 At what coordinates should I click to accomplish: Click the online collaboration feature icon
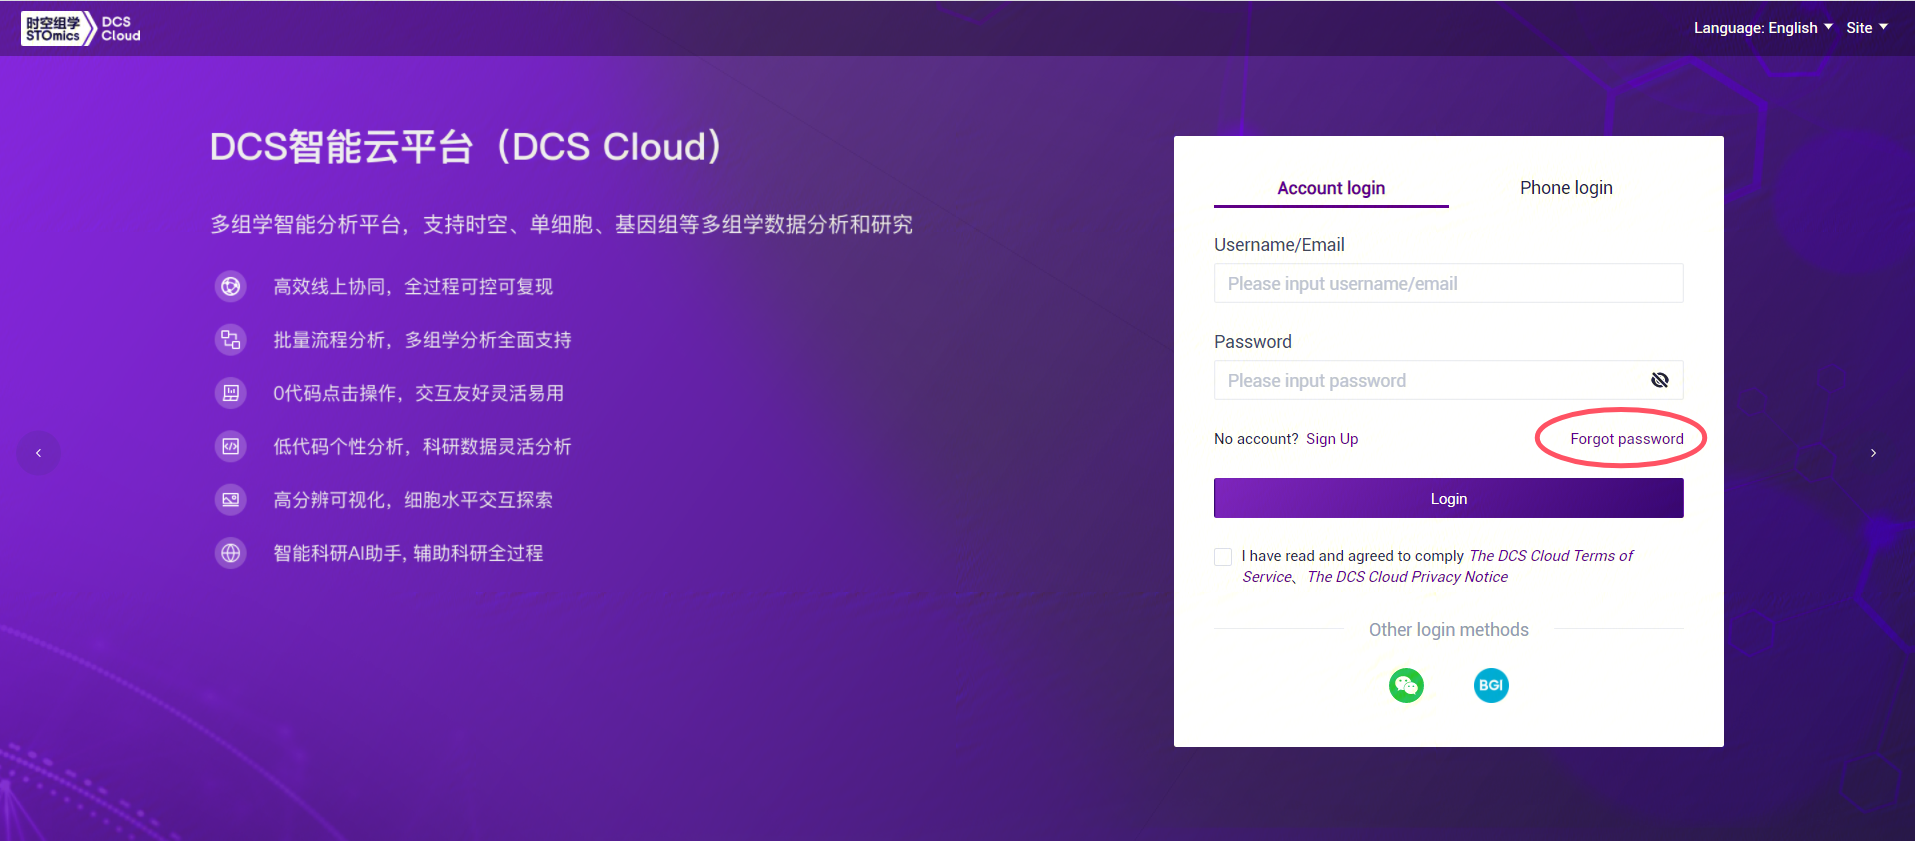[231, 287]
